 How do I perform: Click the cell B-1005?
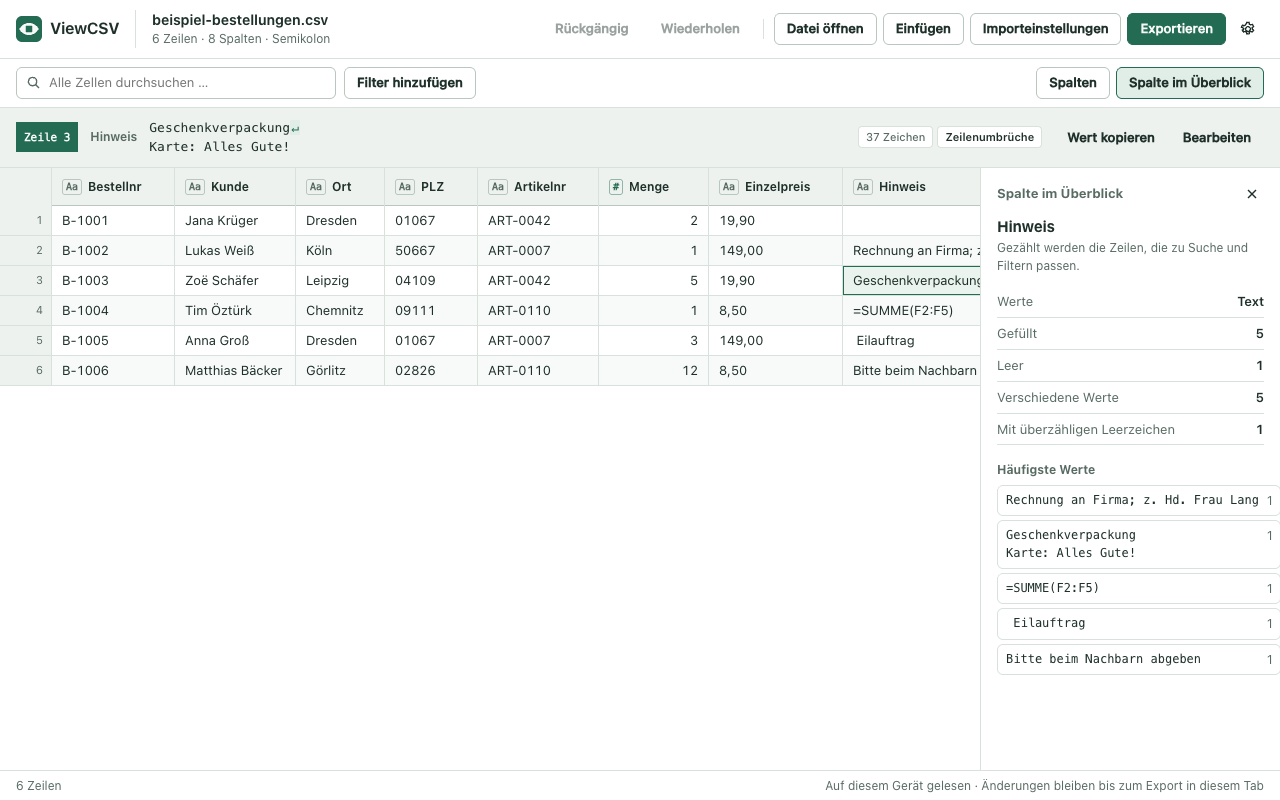click(x=113, y=341)
